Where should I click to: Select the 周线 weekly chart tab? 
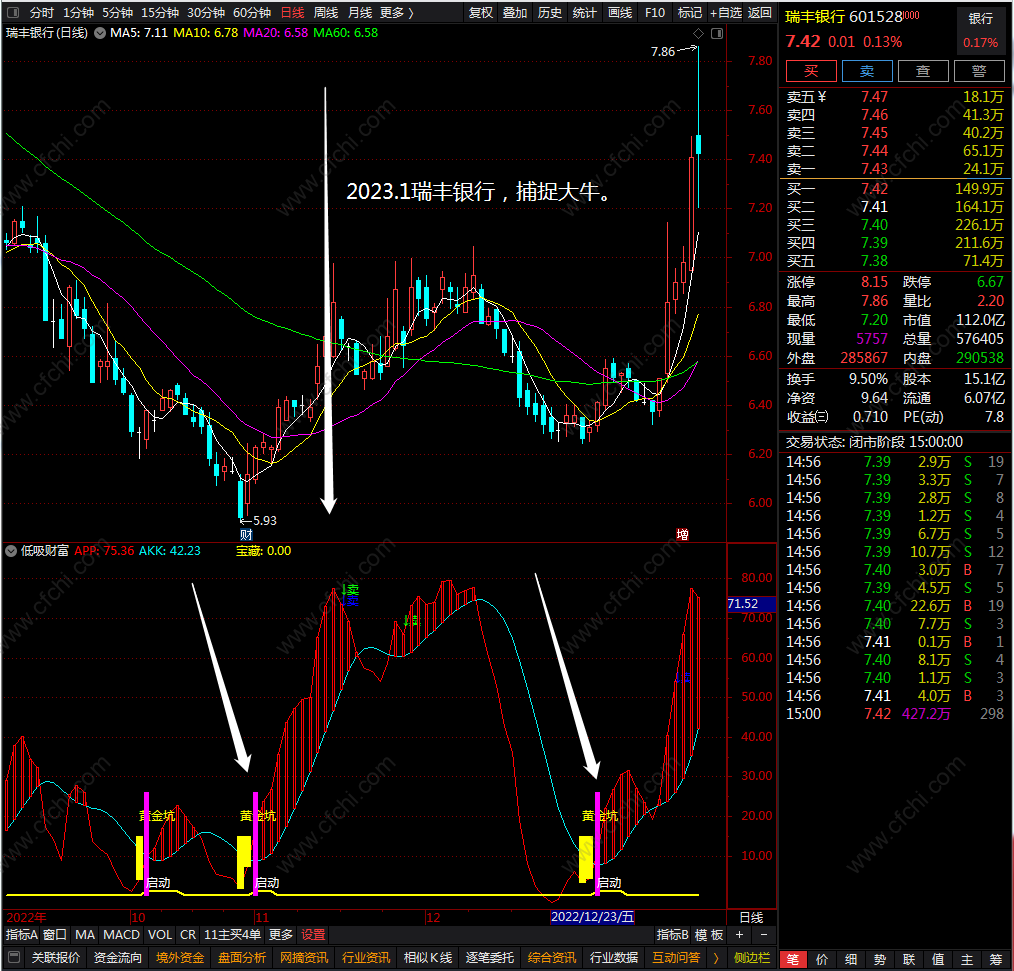(x=326, y=12)
